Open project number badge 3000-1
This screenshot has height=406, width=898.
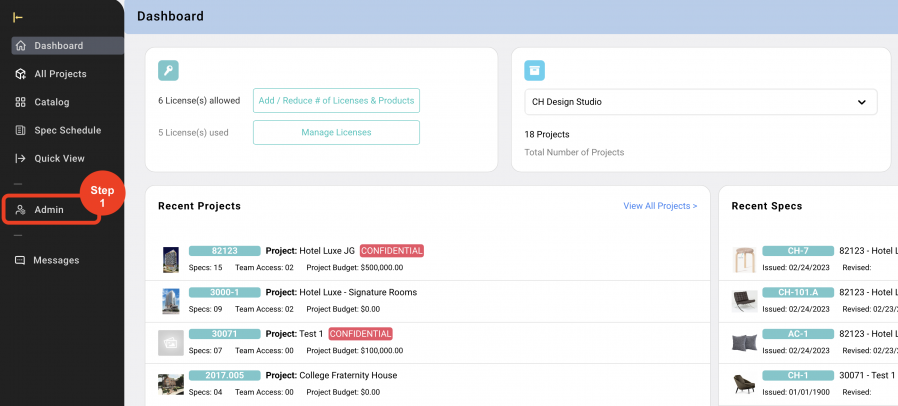tap(224, 292)
